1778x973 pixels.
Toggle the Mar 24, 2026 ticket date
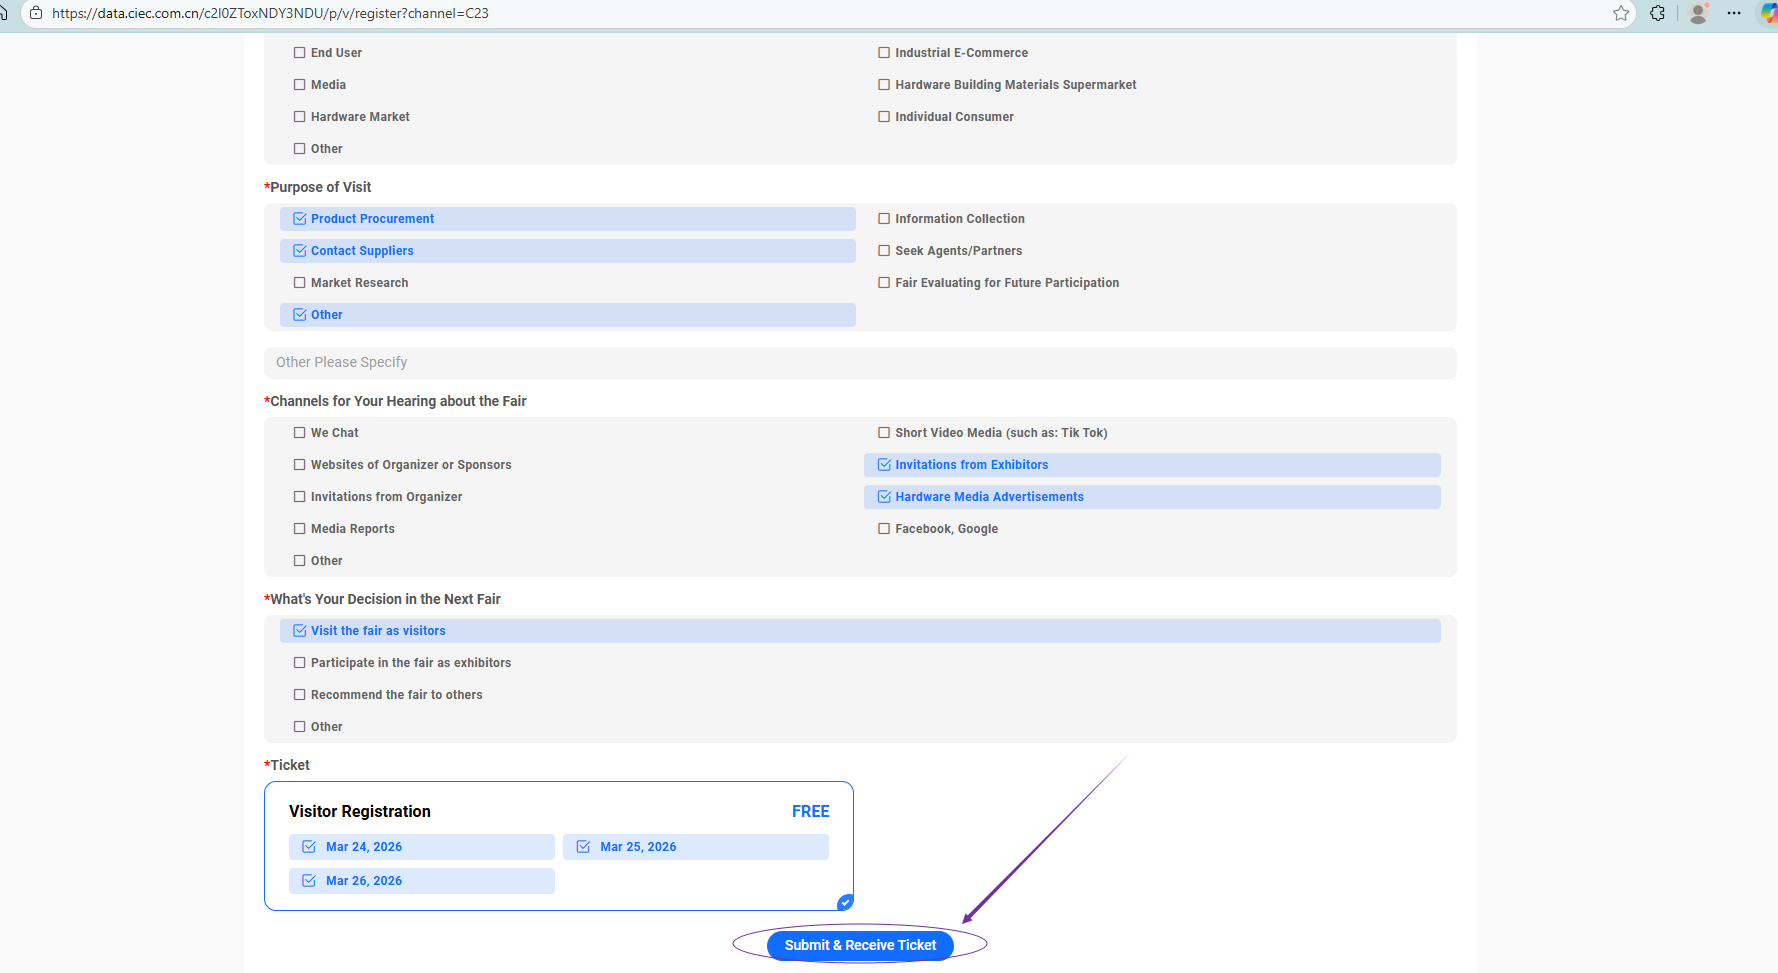309,847
